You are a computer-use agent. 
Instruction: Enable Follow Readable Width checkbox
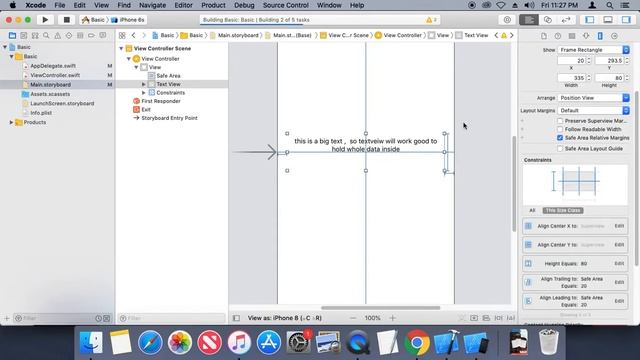(560, 129)
